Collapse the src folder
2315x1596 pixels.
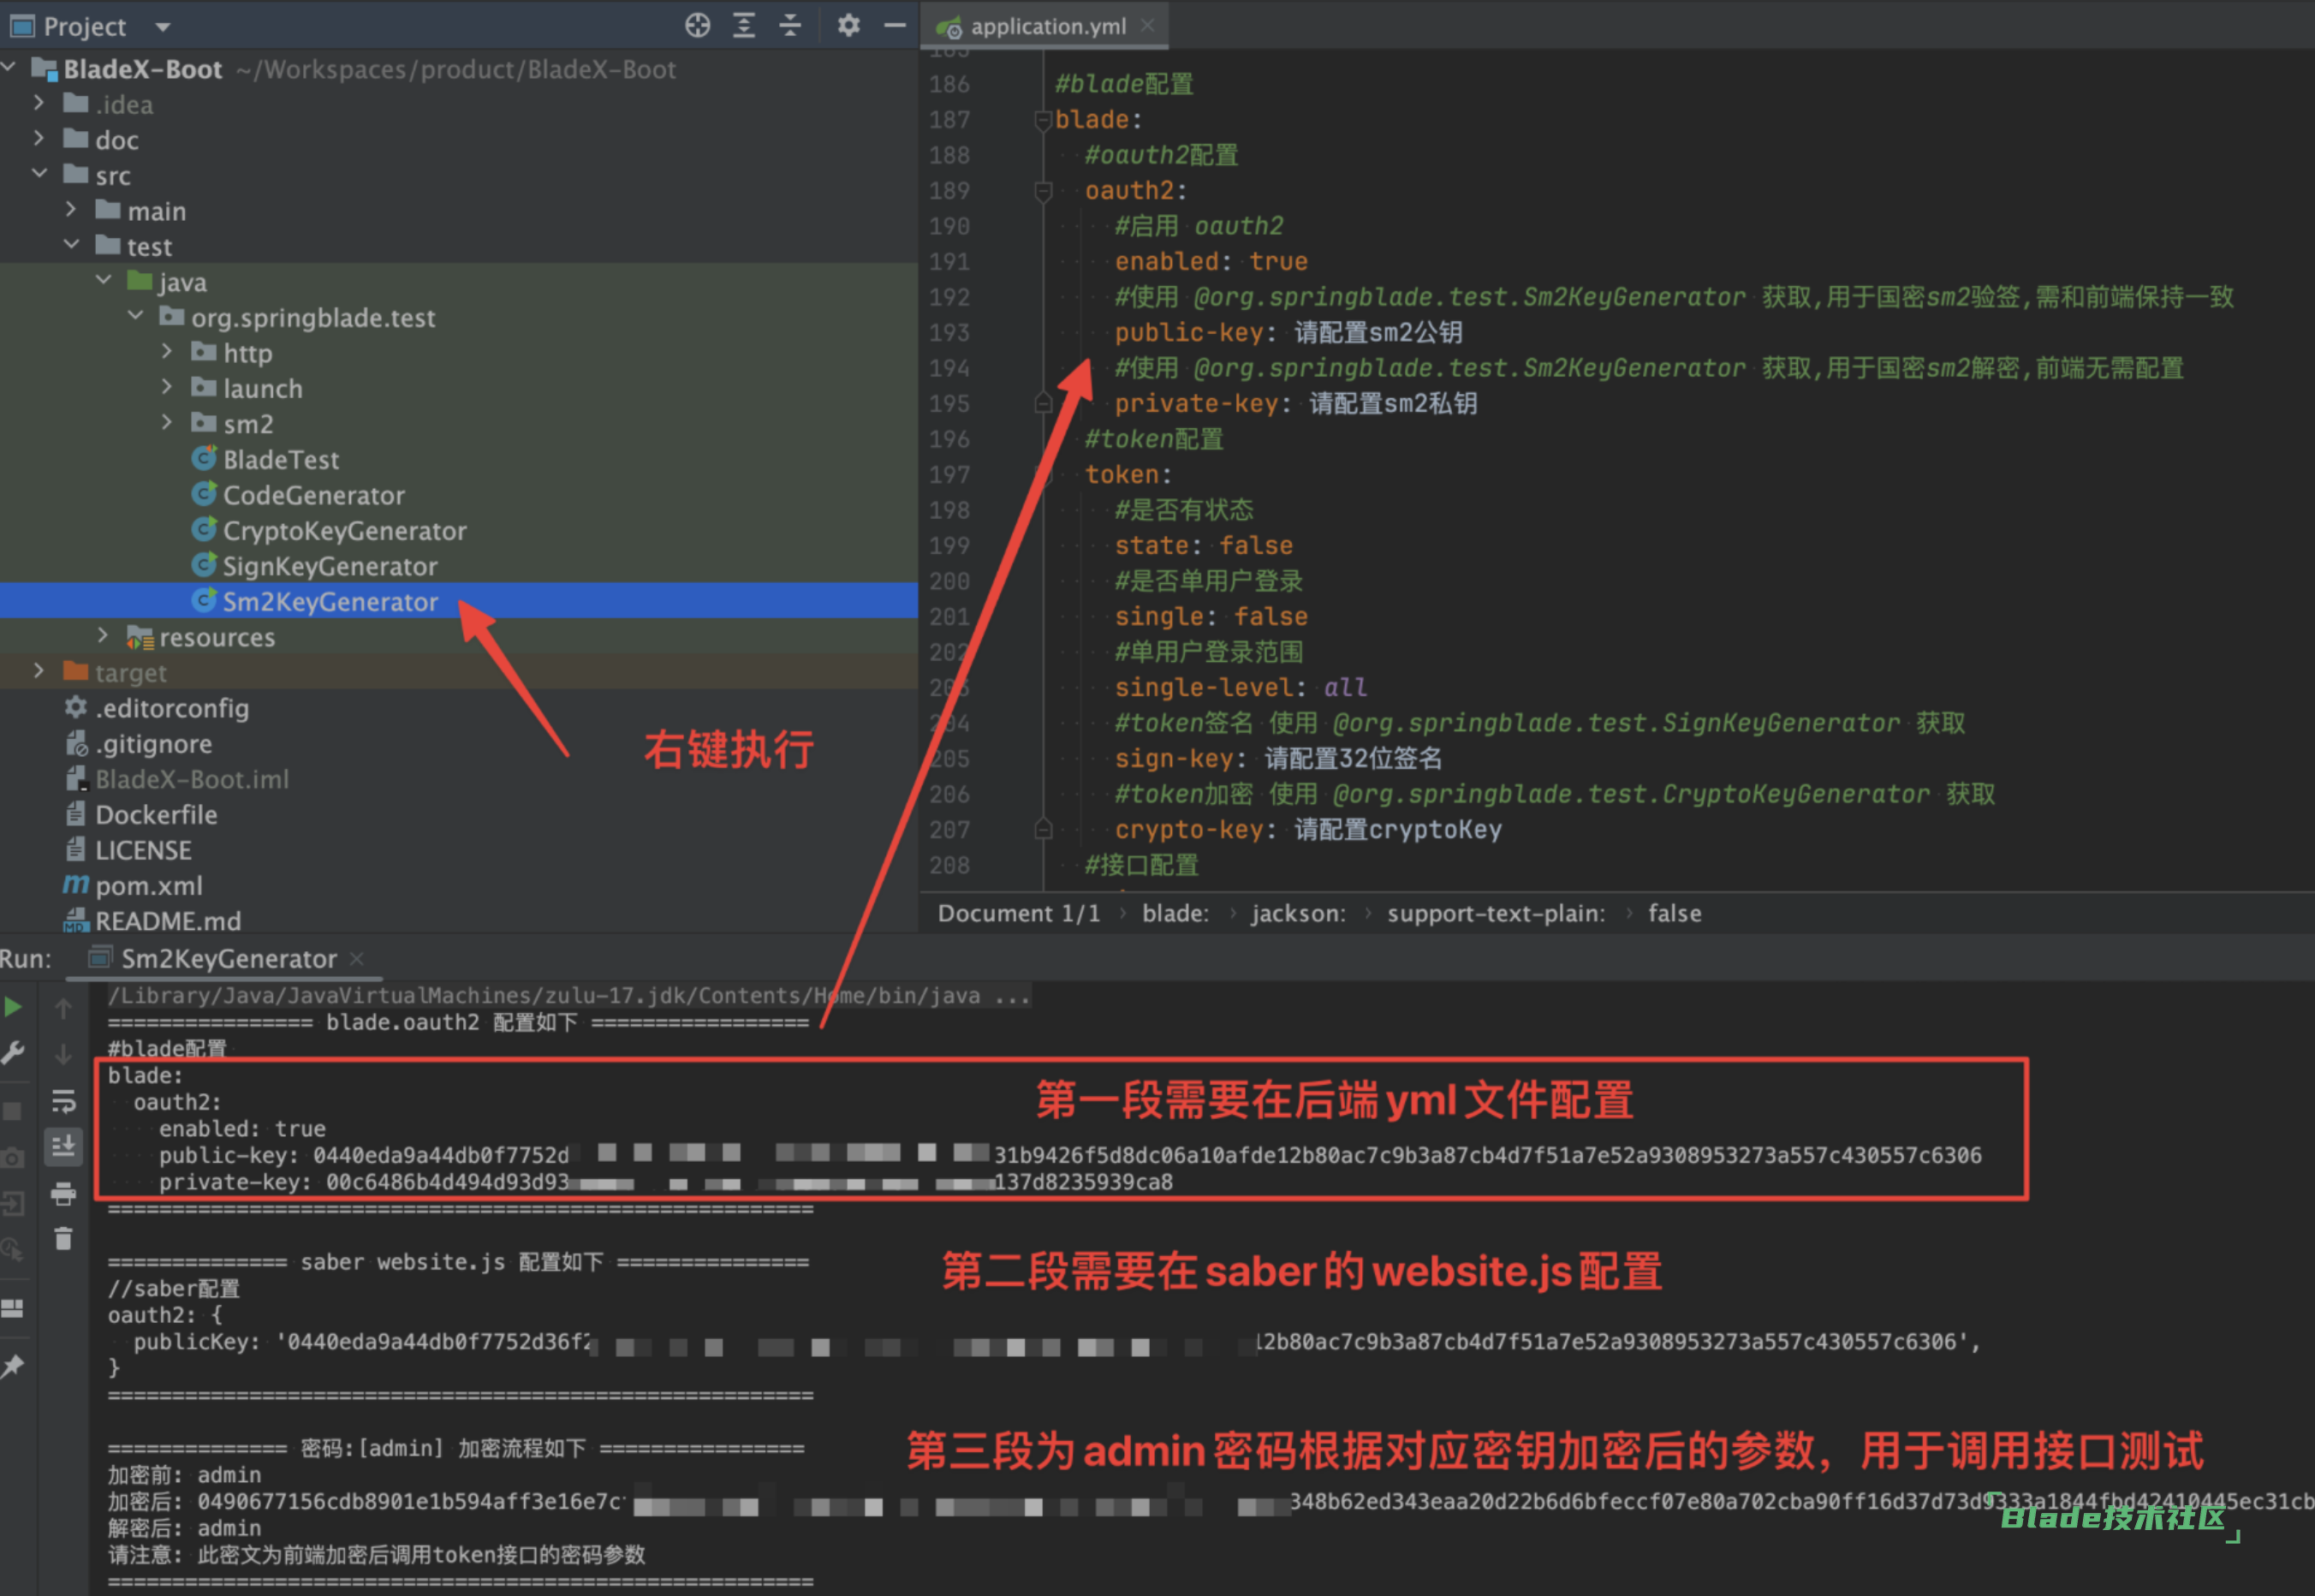coord(39,174)
